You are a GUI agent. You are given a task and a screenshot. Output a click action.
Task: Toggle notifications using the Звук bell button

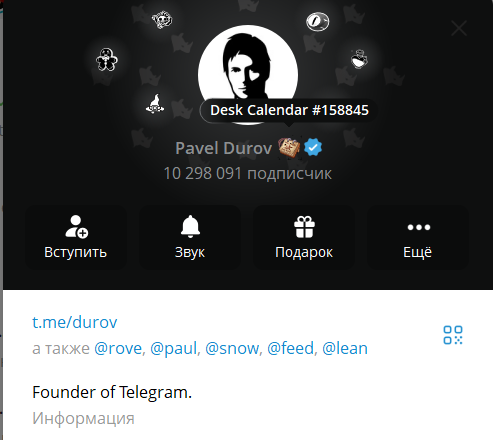pos(190,237)
